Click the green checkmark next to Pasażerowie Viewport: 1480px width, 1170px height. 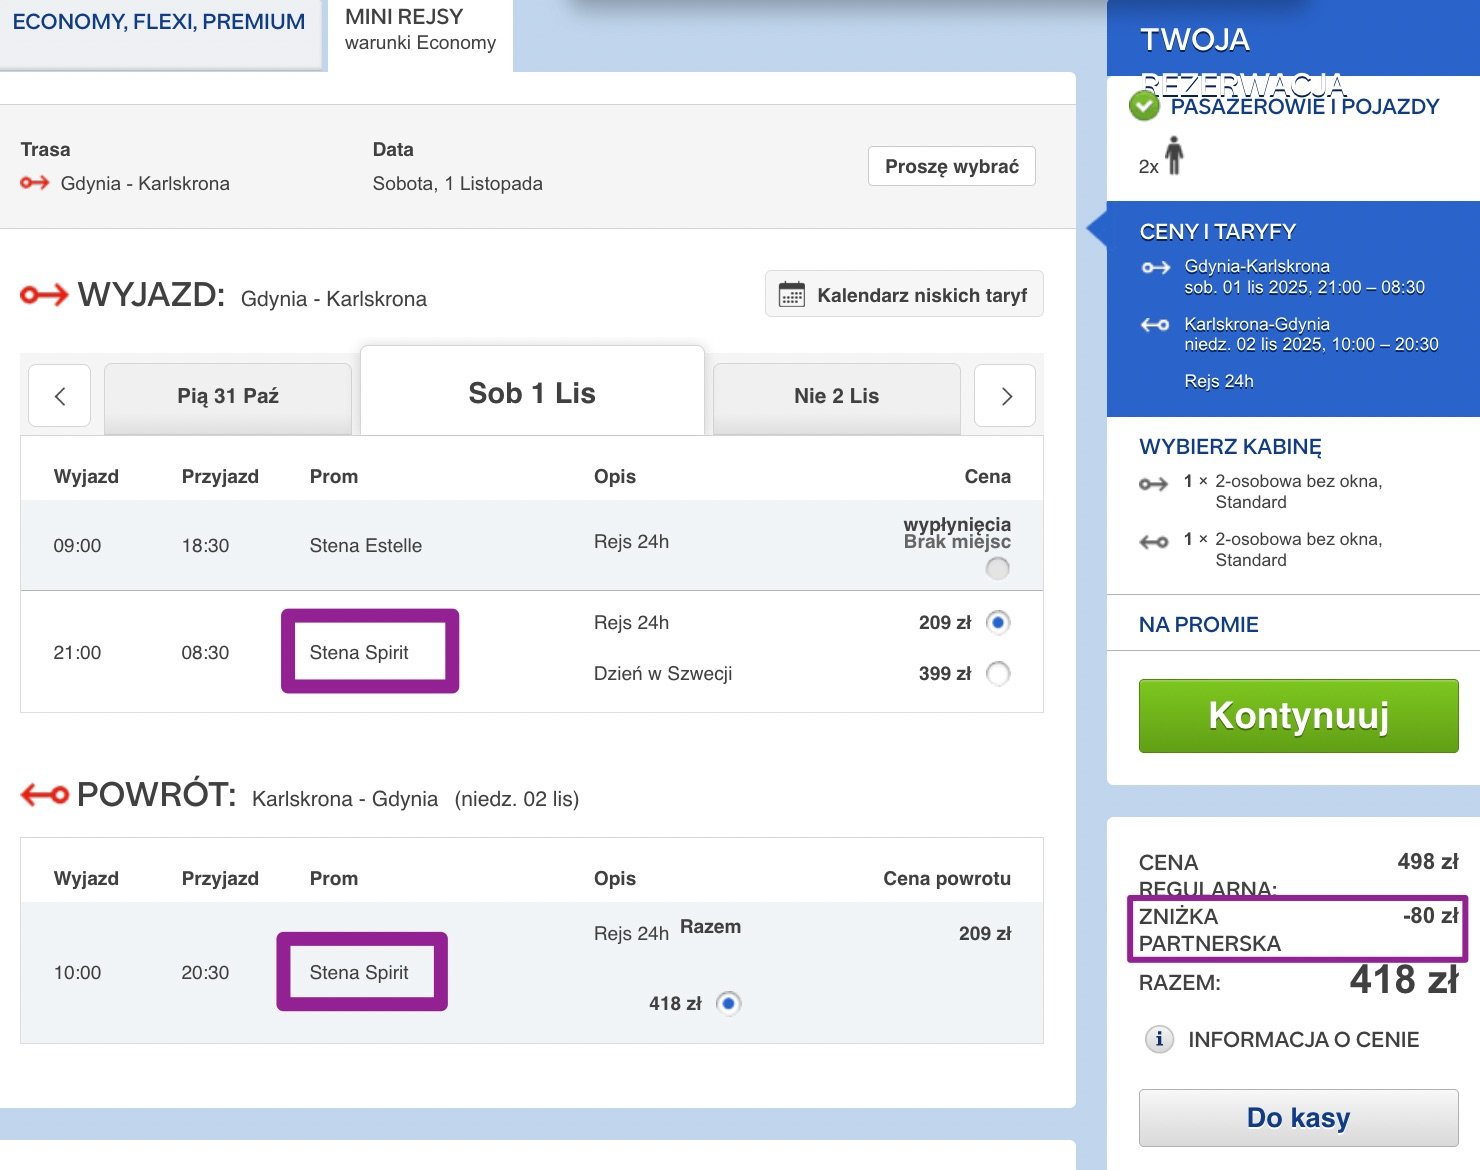coord(1144,105)
